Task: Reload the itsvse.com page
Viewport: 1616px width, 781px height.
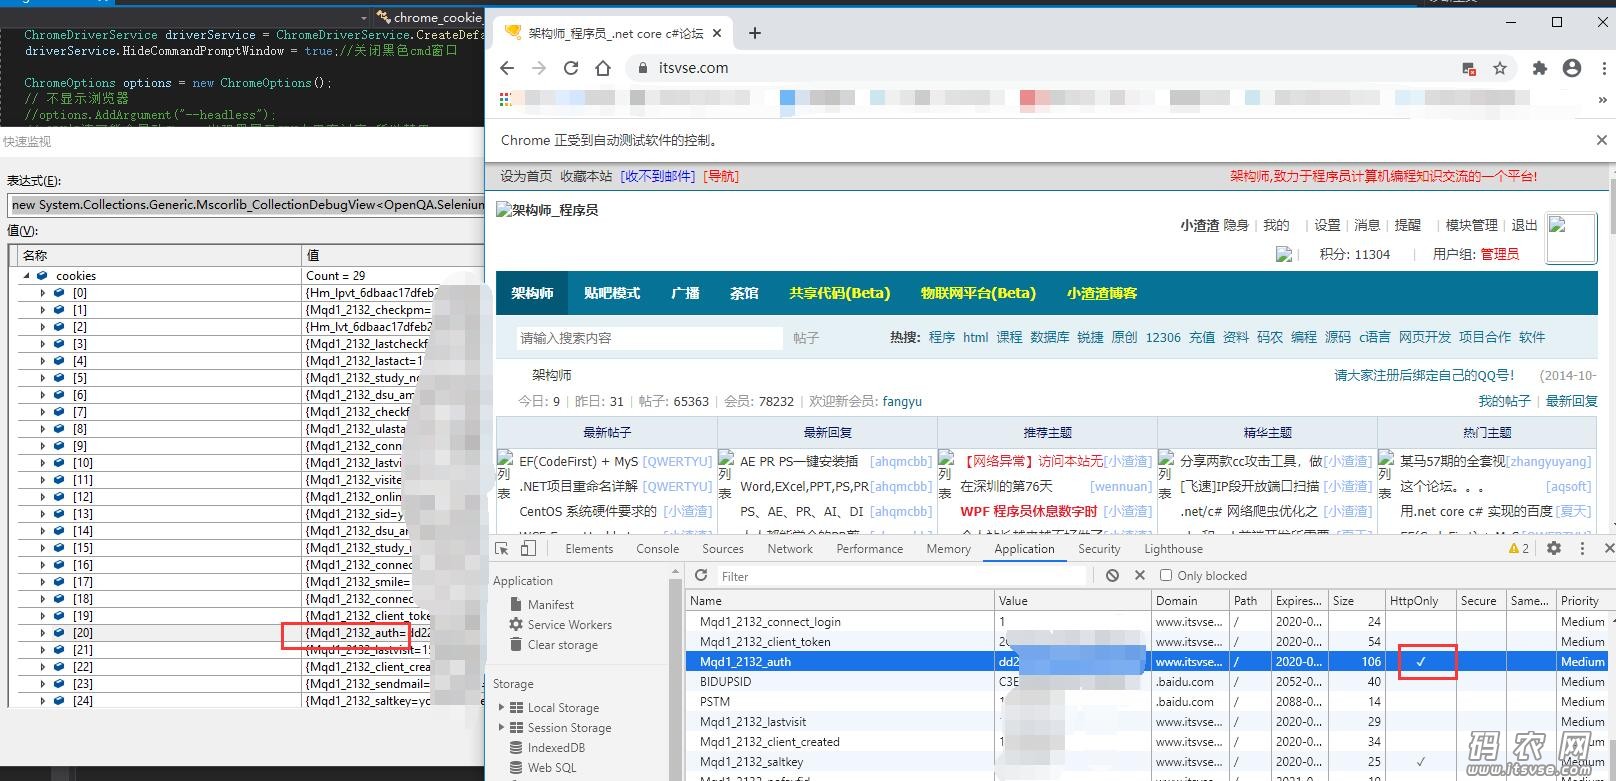Action: tap(571, 68)
